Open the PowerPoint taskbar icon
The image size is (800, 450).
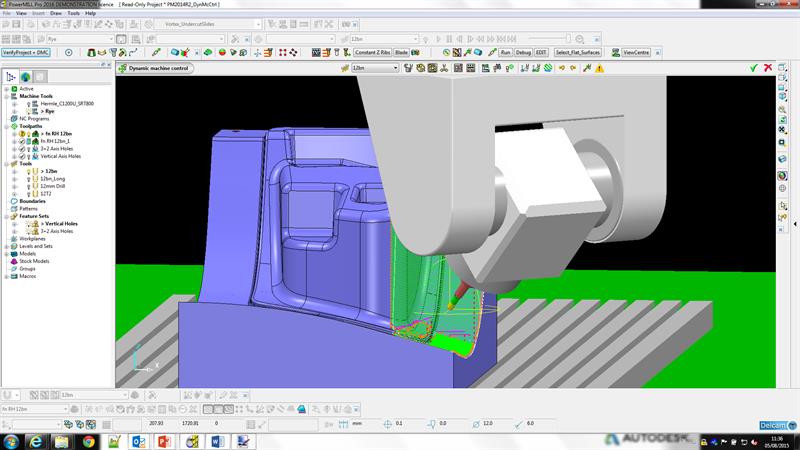click(165, 441)
